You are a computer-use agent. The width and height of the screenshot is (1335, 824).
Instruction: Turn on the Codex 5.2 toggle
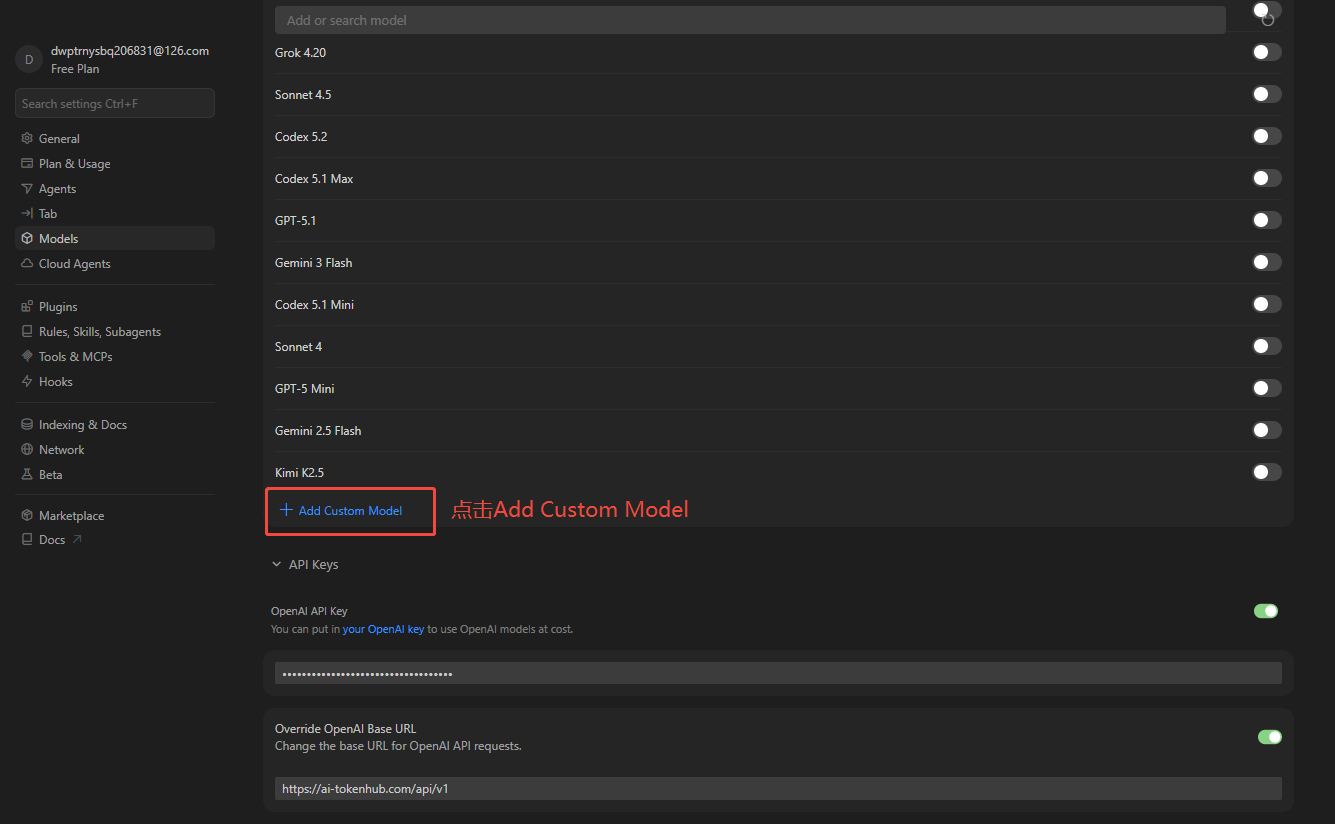pyautogui.click(x=1267, y=136)
